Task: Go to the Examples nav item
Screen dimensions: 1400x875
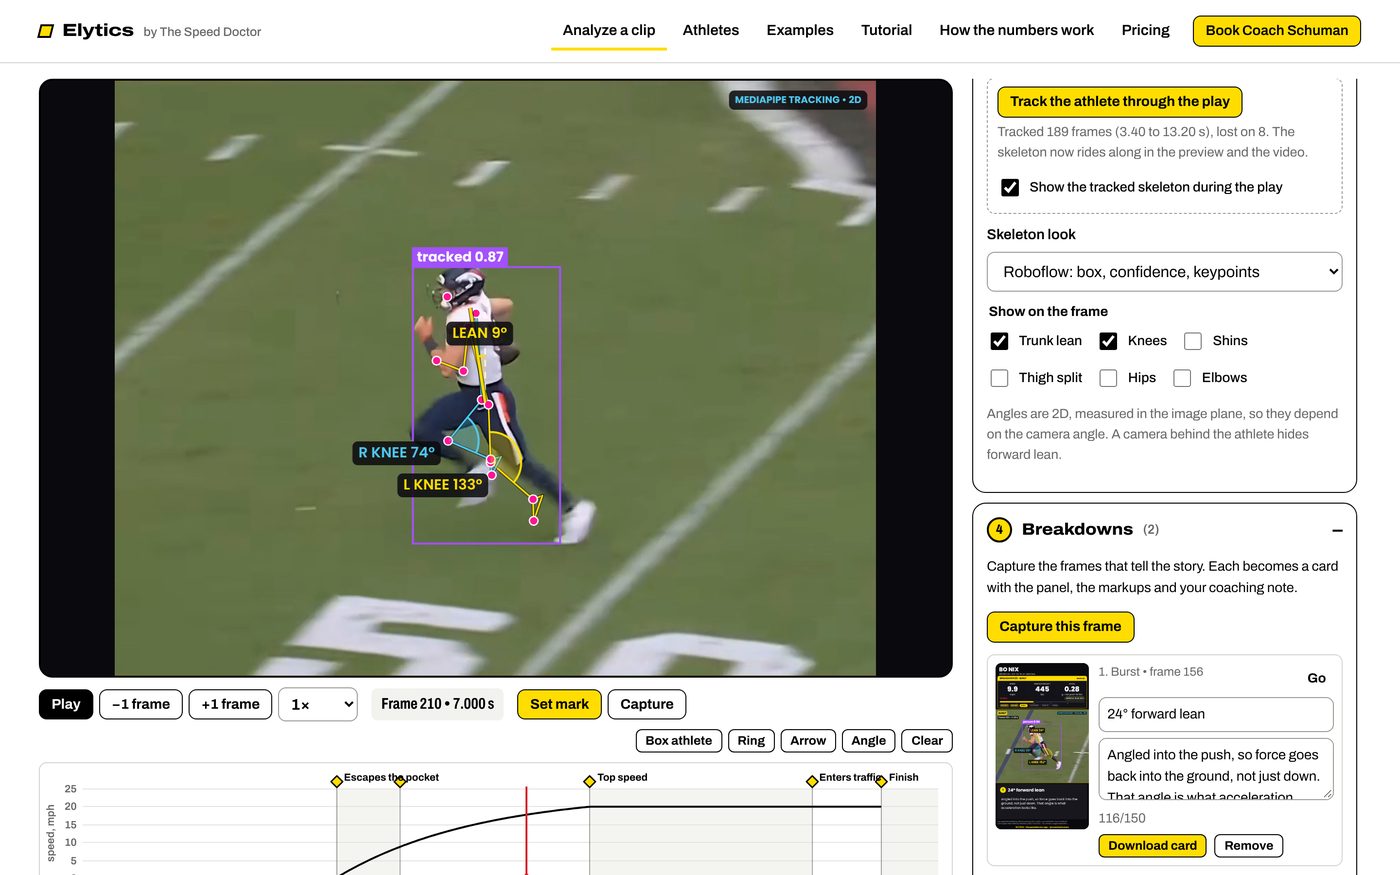Action: click(x=800, y=30)
